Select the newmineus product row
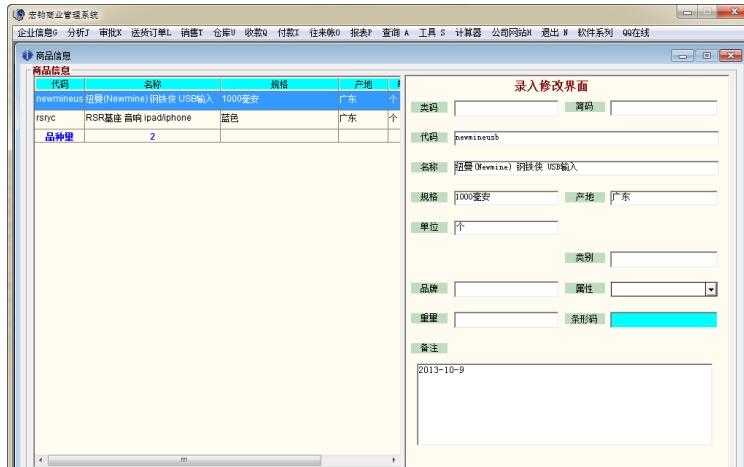The image size is (744, 467). click(x=217, y=99)
